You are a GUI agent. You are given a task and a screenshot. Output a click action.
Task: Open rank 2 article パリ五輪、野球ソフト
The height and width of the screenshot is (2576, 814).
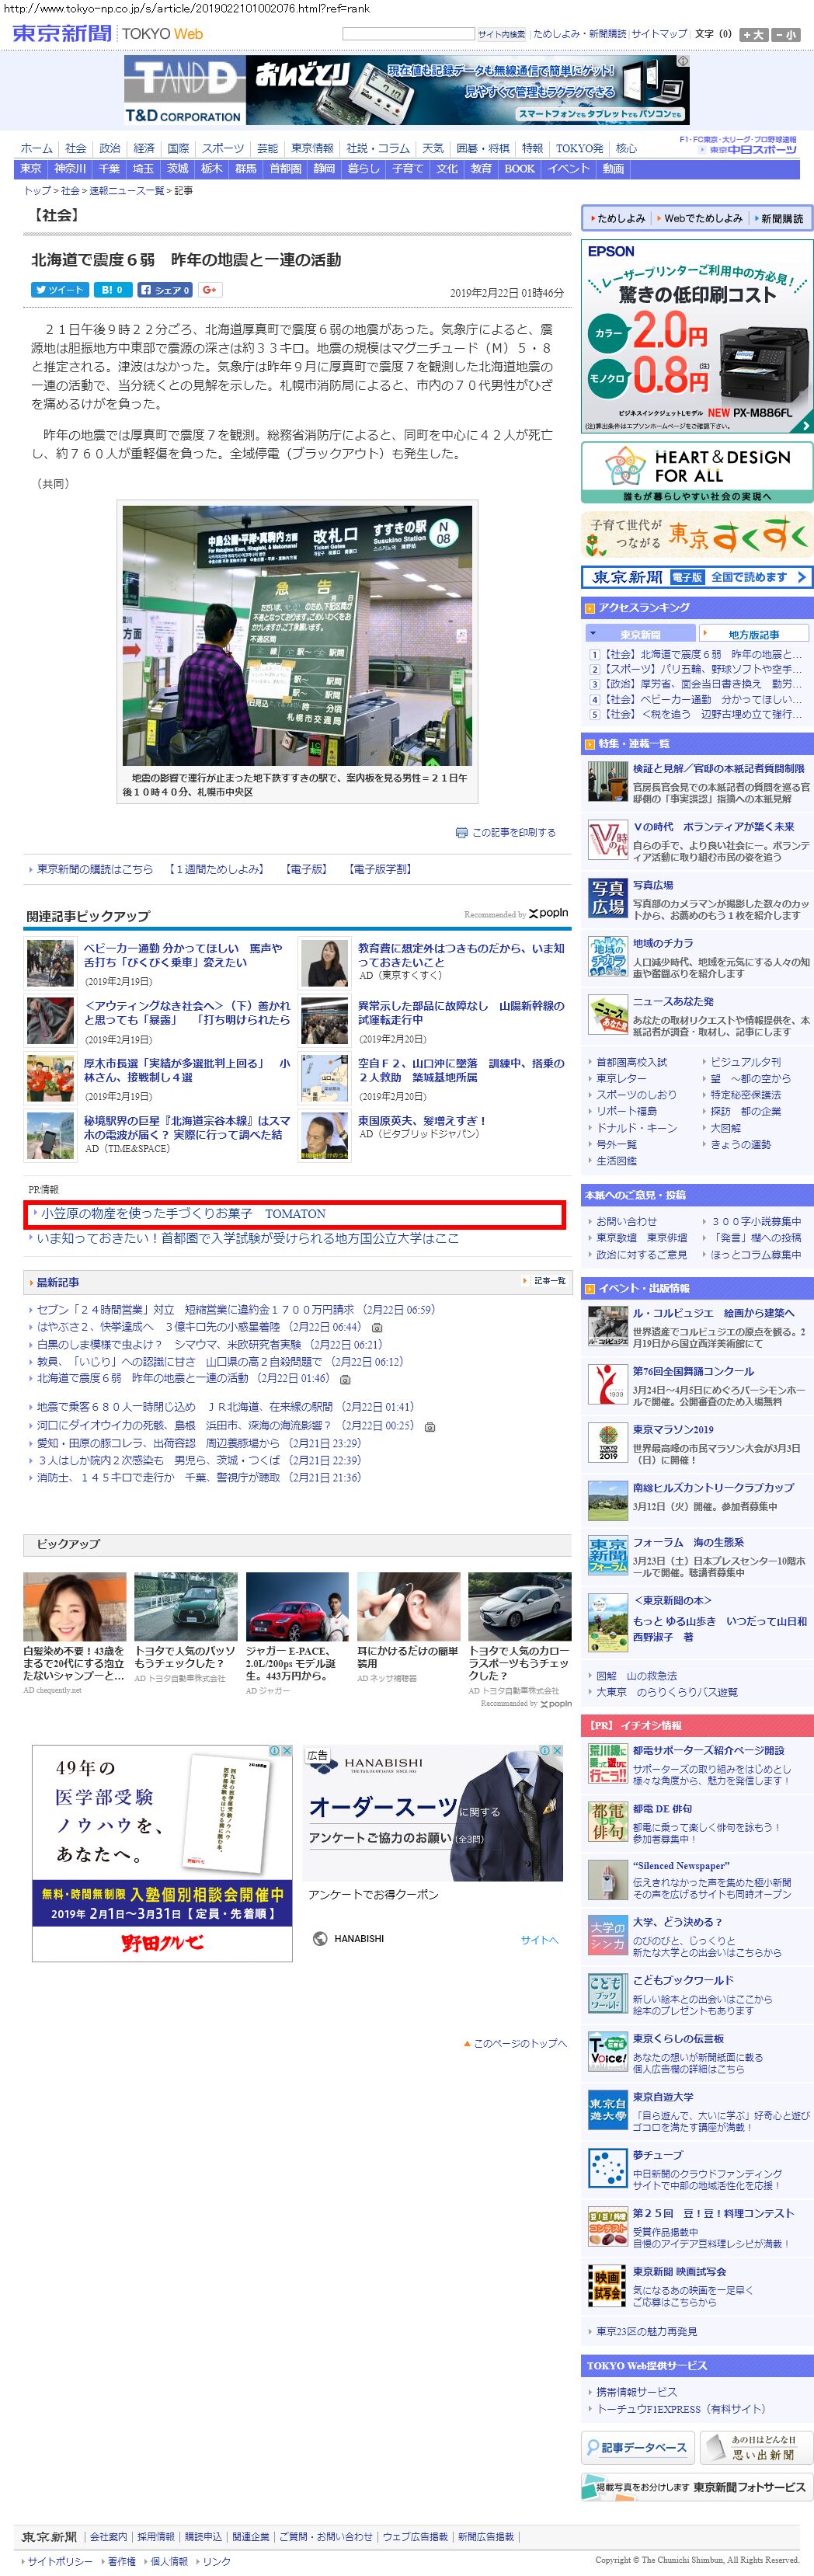[x=703, y=669]
